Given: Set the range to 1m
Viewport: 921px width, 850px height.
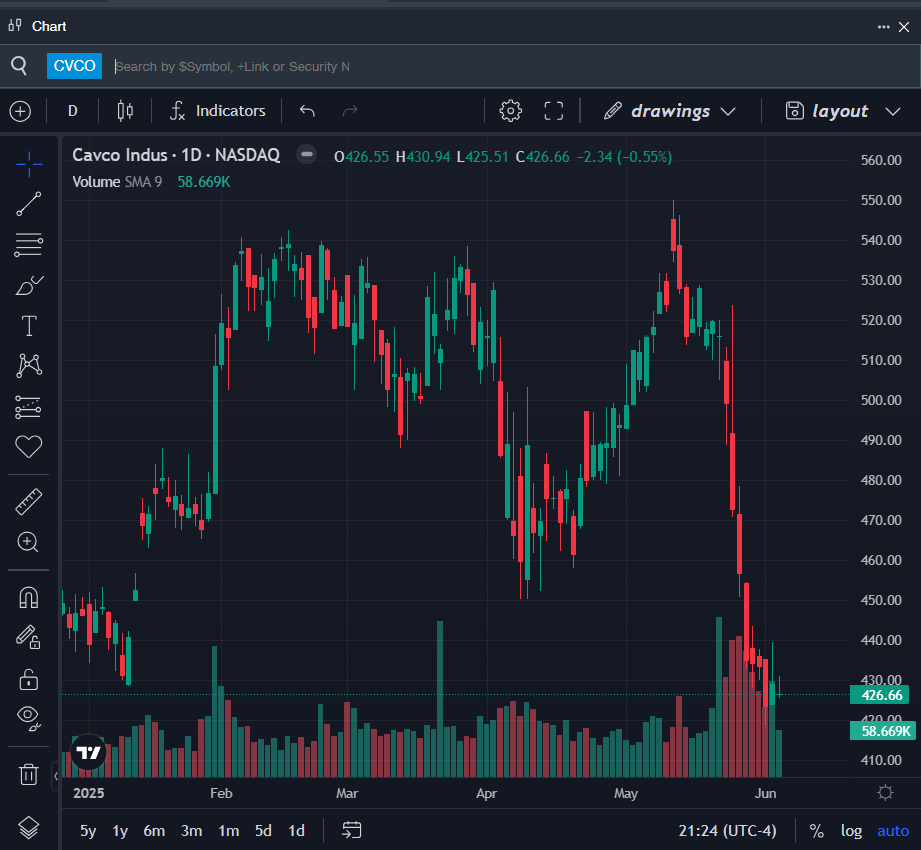Looking at the screenshot, I should [x=228, y=831].
